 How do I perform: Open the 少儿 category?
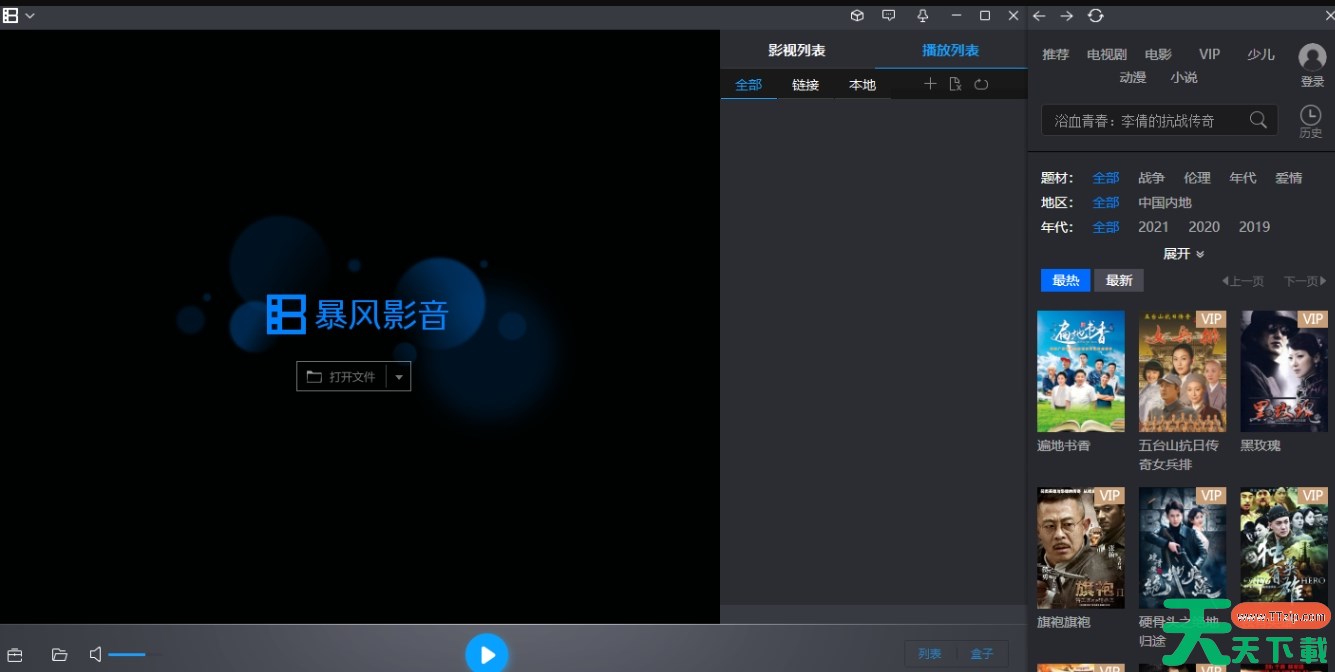pyautogui.click(x=1261, y=54)
